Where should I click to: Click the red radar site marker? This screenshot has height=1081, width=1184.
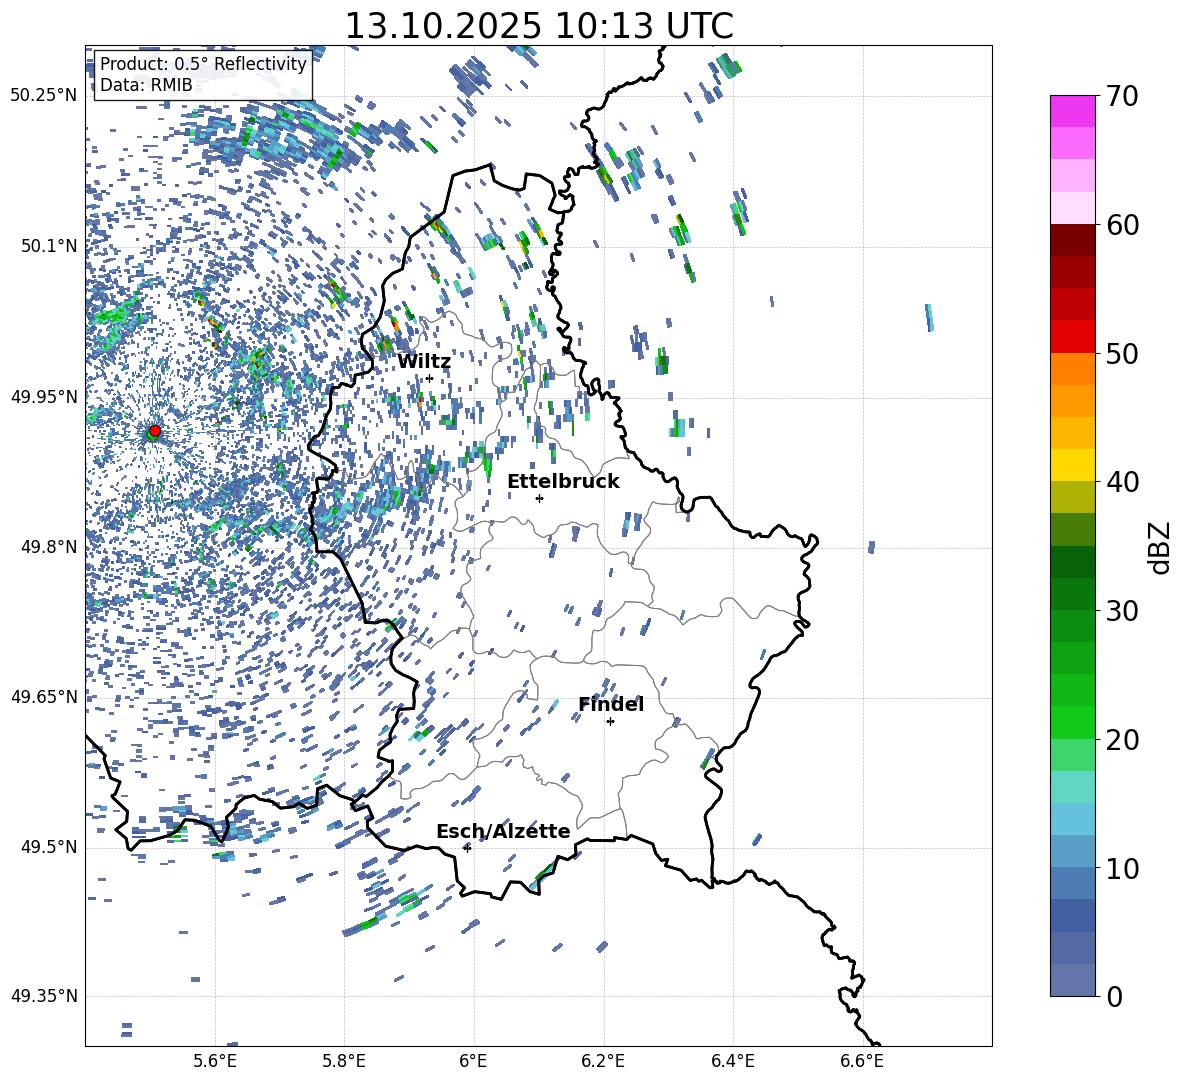(154, 431)
